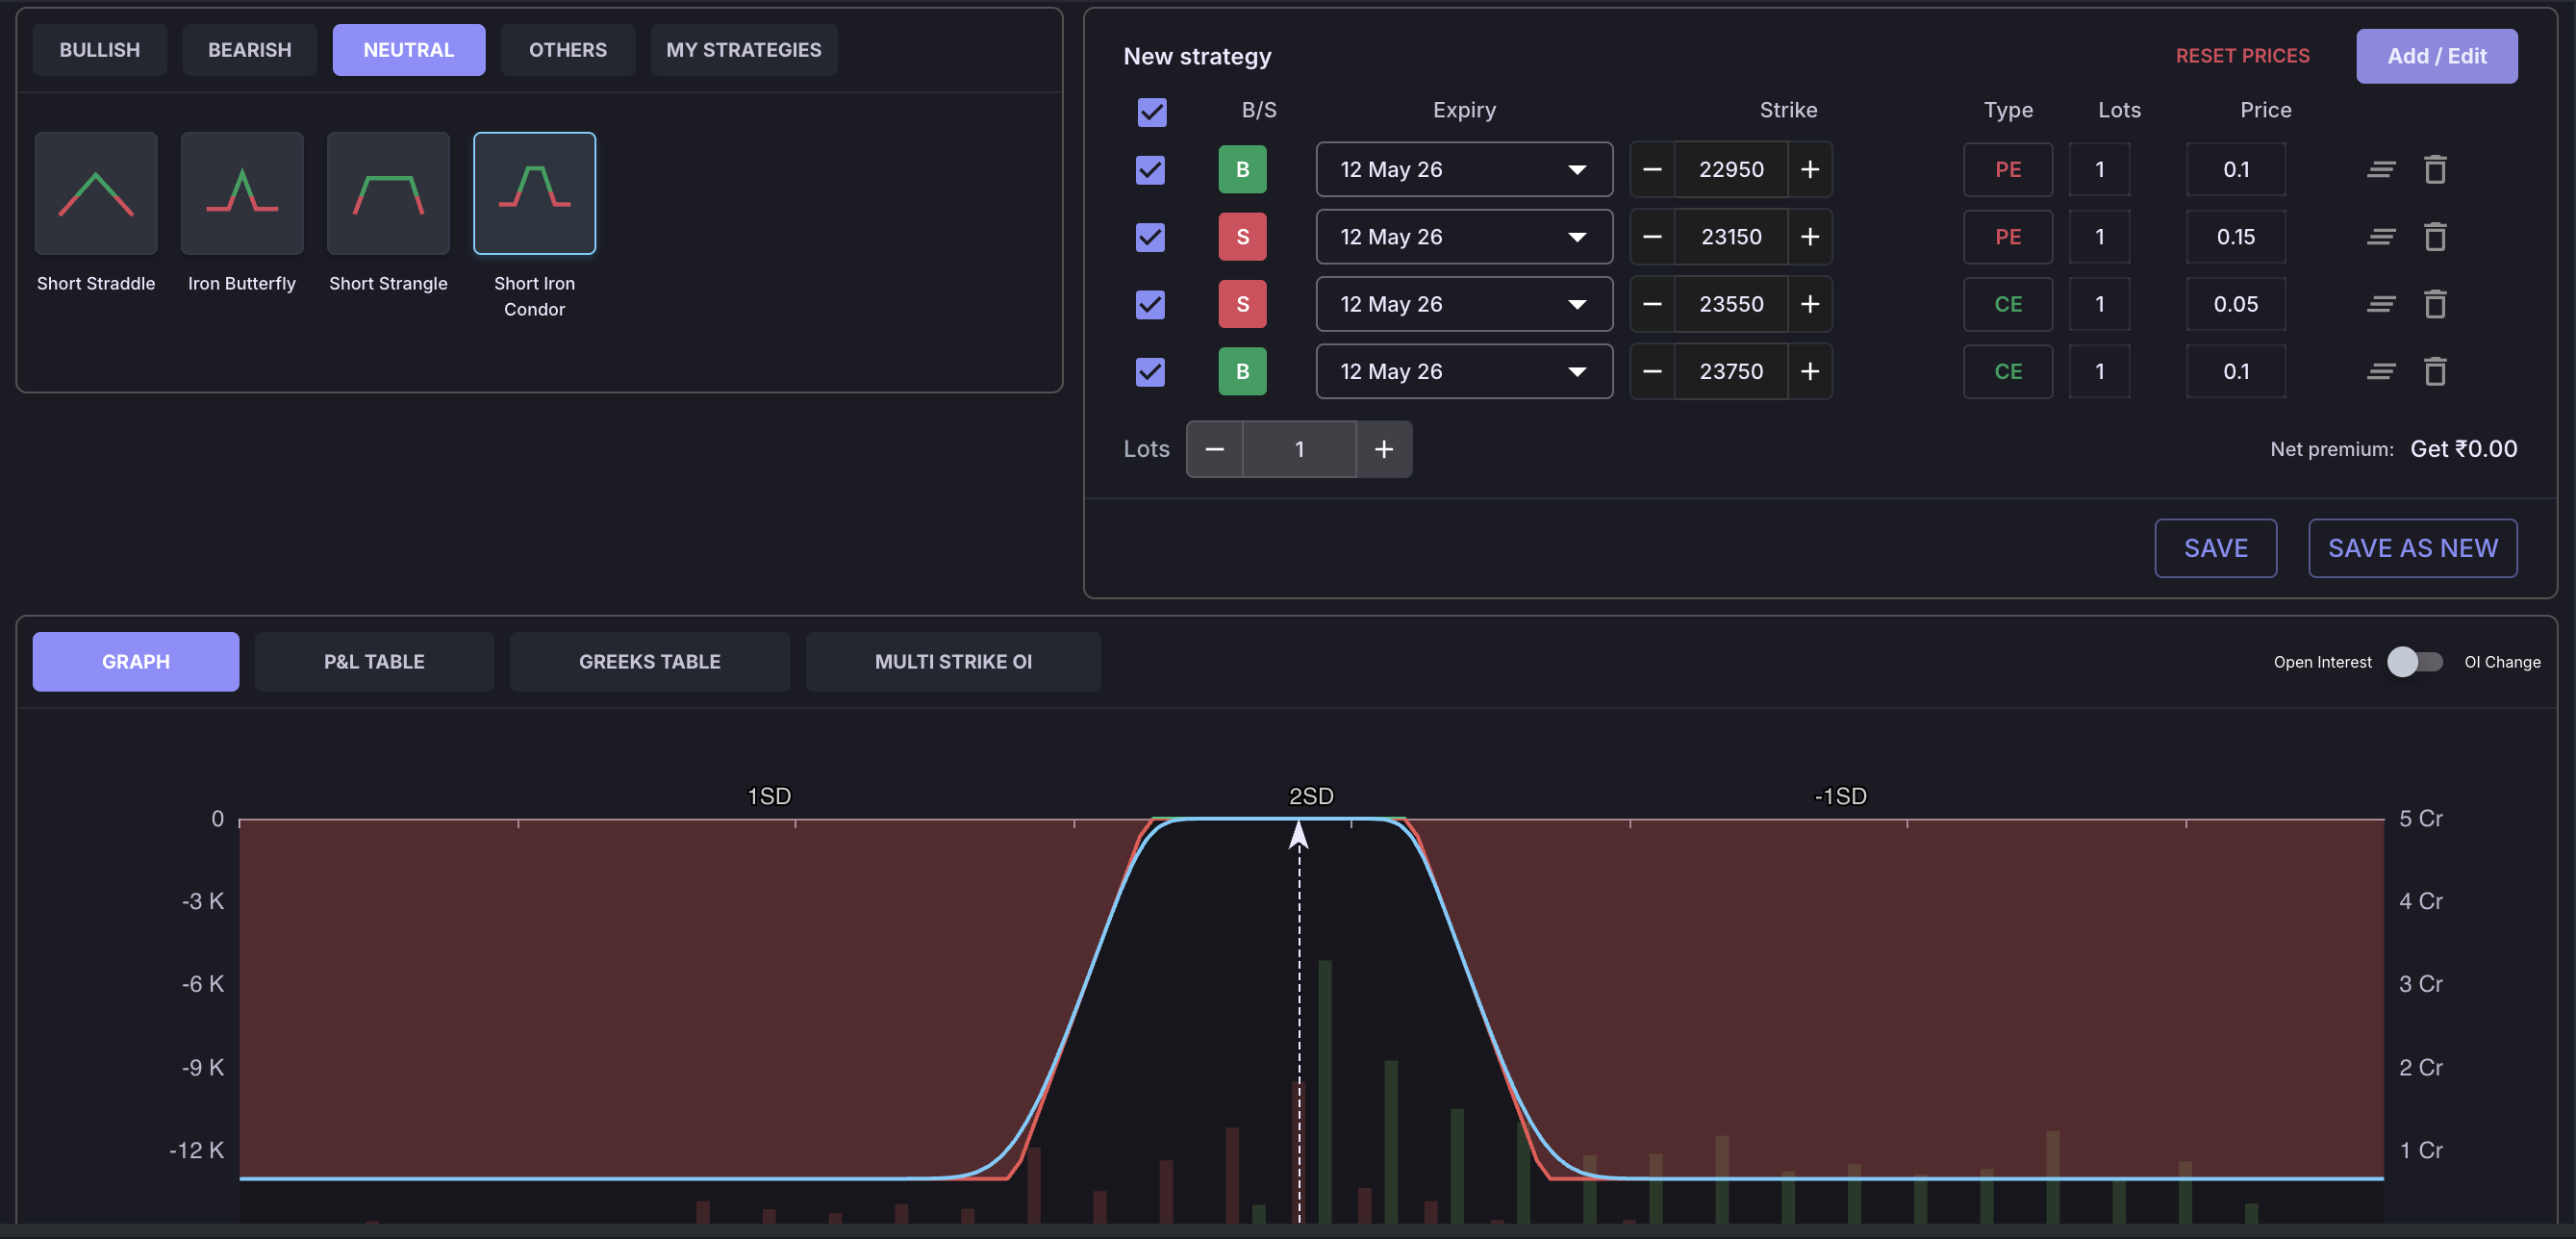Open expiry dropdown for 23750 leg
2576x1239 pixels.
click(1464, 372)
